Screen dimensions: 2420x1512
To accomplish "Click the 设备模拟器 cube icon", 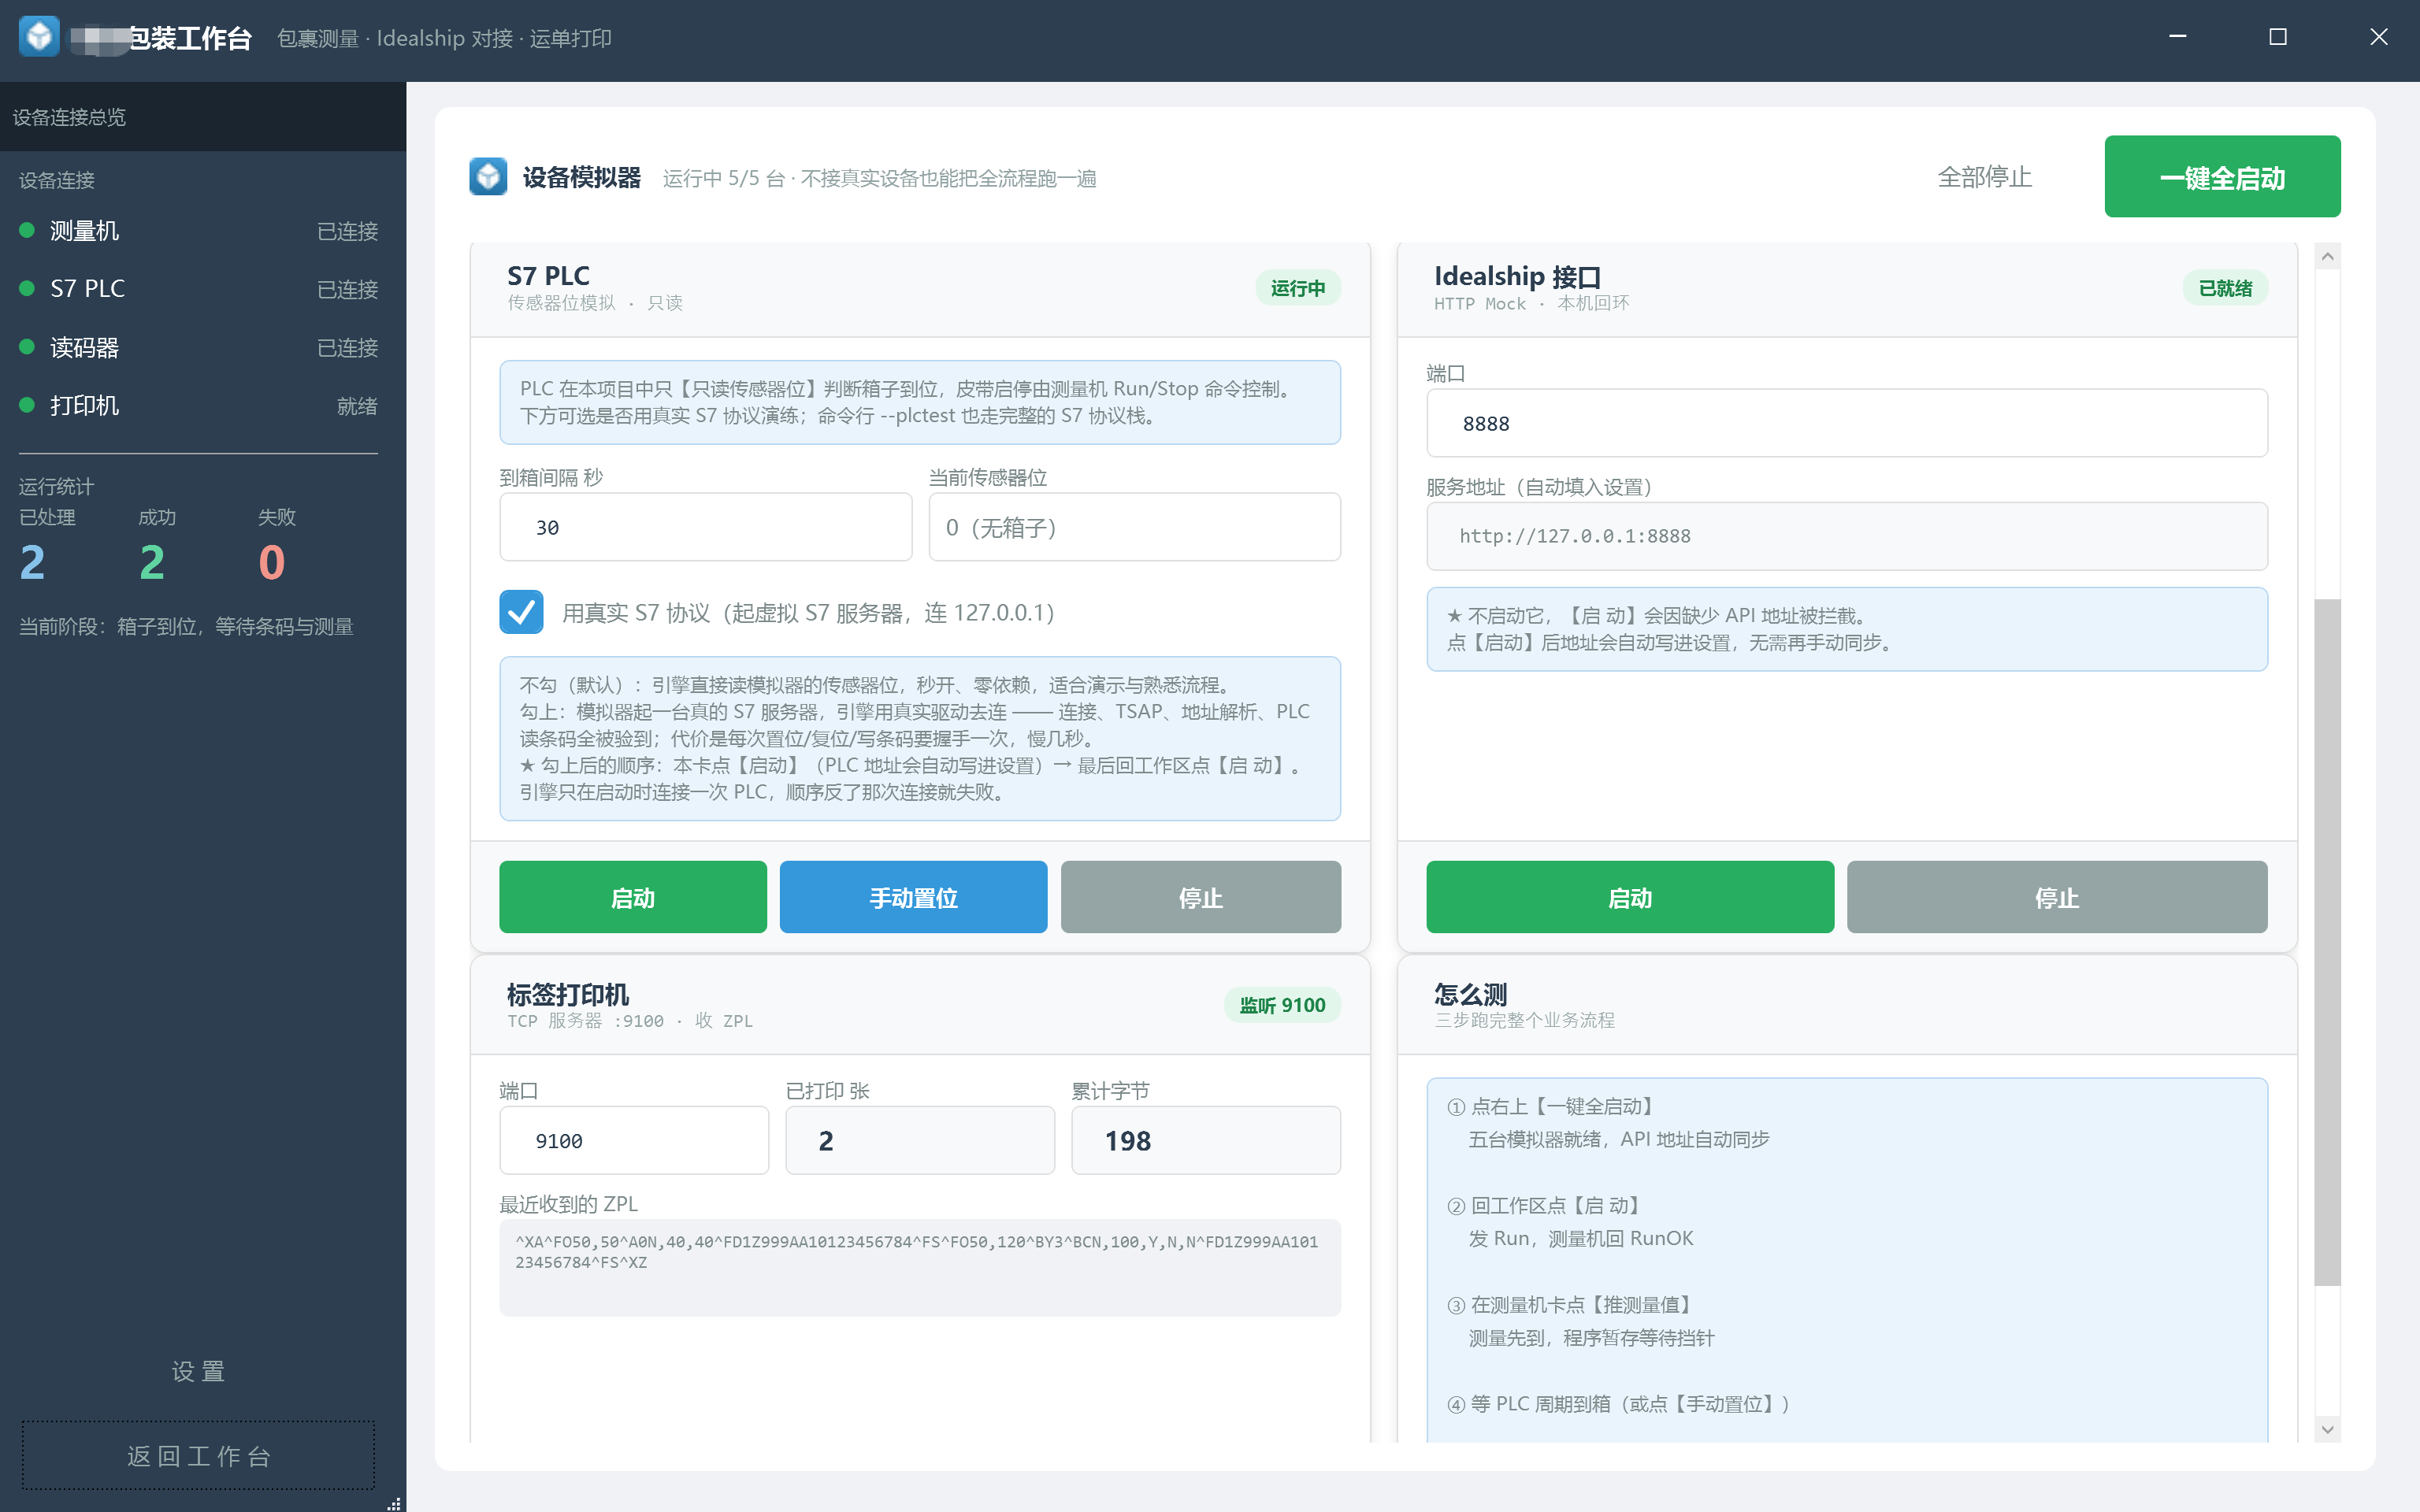I will pos(488,177).
